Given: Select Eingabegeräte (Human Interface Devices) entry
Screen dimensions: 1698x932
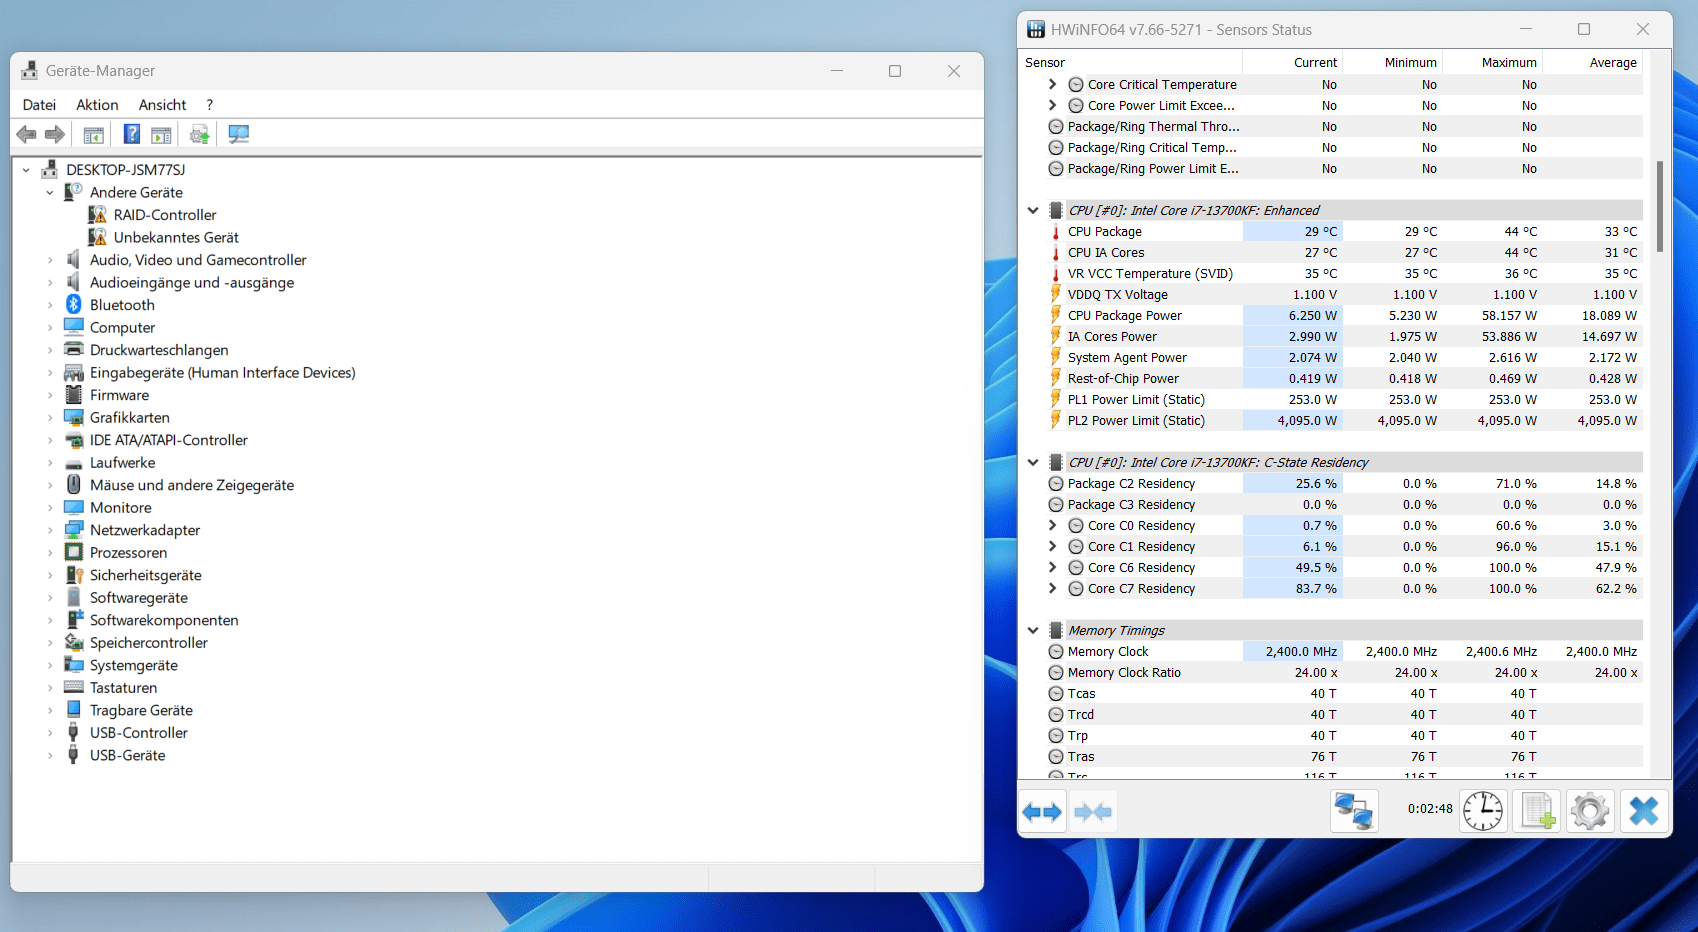Looking at the screenshot, I should click(x=222, y=372).
